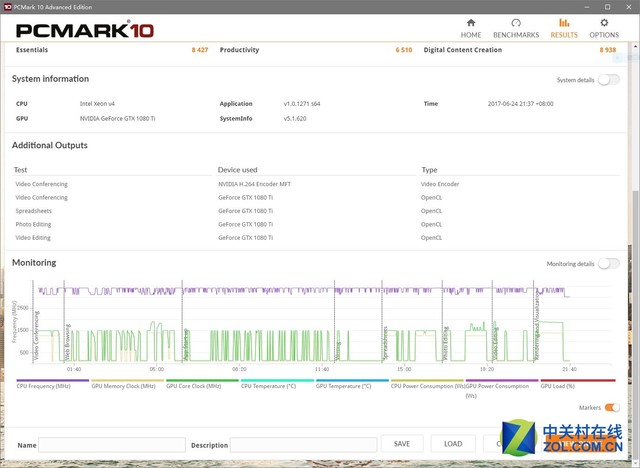640x468 pixels.
Task: Click the Device used column header
Action: pyautogui.click(x=238, y=170)
